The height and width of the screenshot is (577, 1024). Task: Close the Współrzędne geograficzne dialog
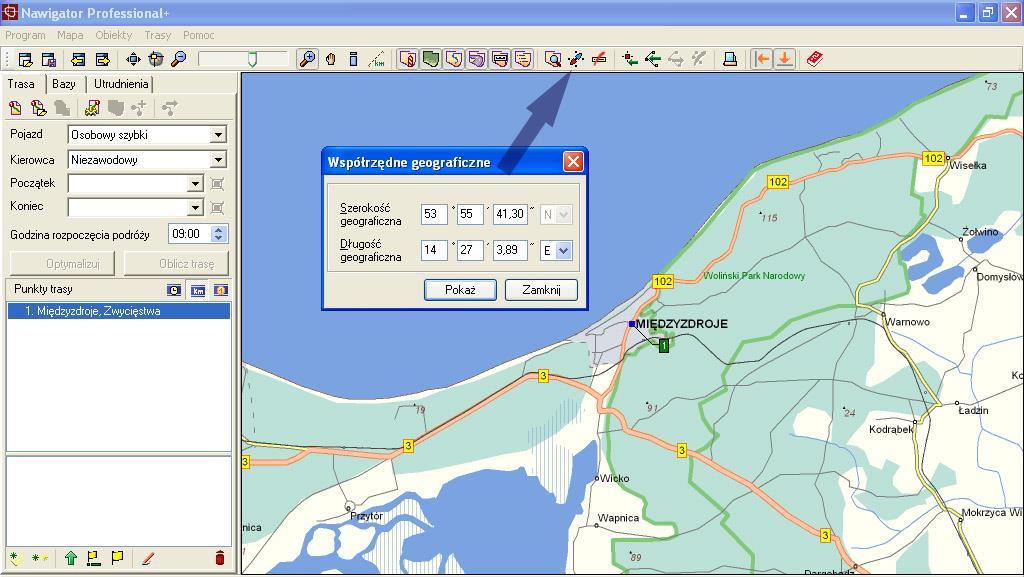(573, 162)
